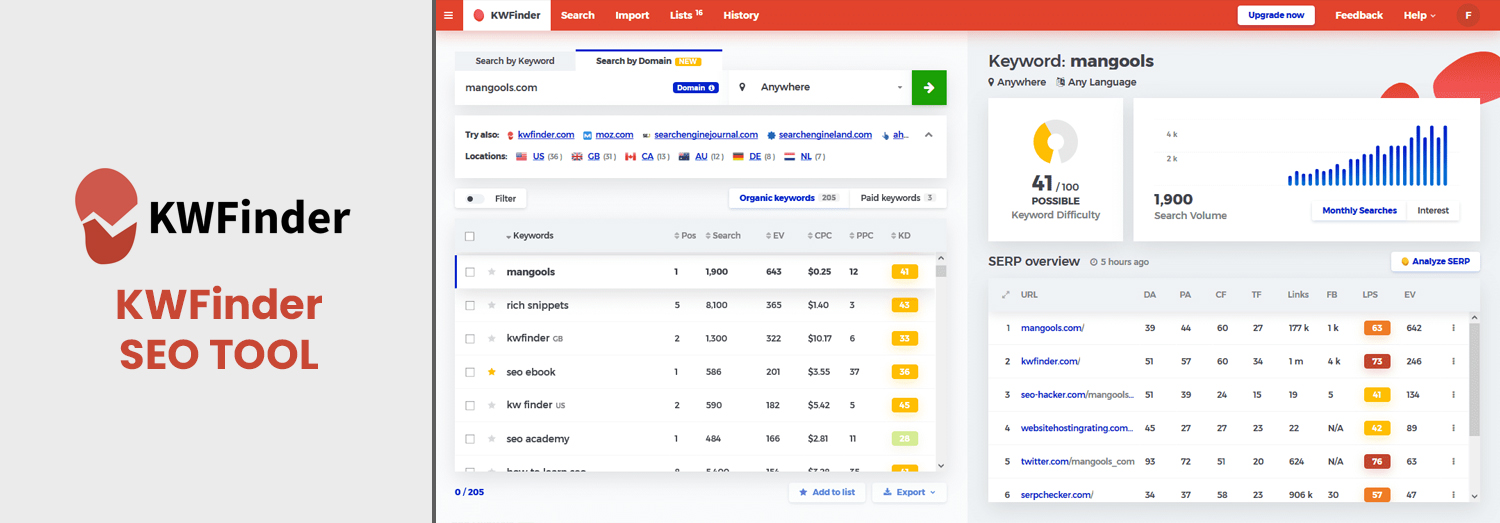Click the location pin icon
Viewport: 1500px width, 523px height.
click(742, 87)
